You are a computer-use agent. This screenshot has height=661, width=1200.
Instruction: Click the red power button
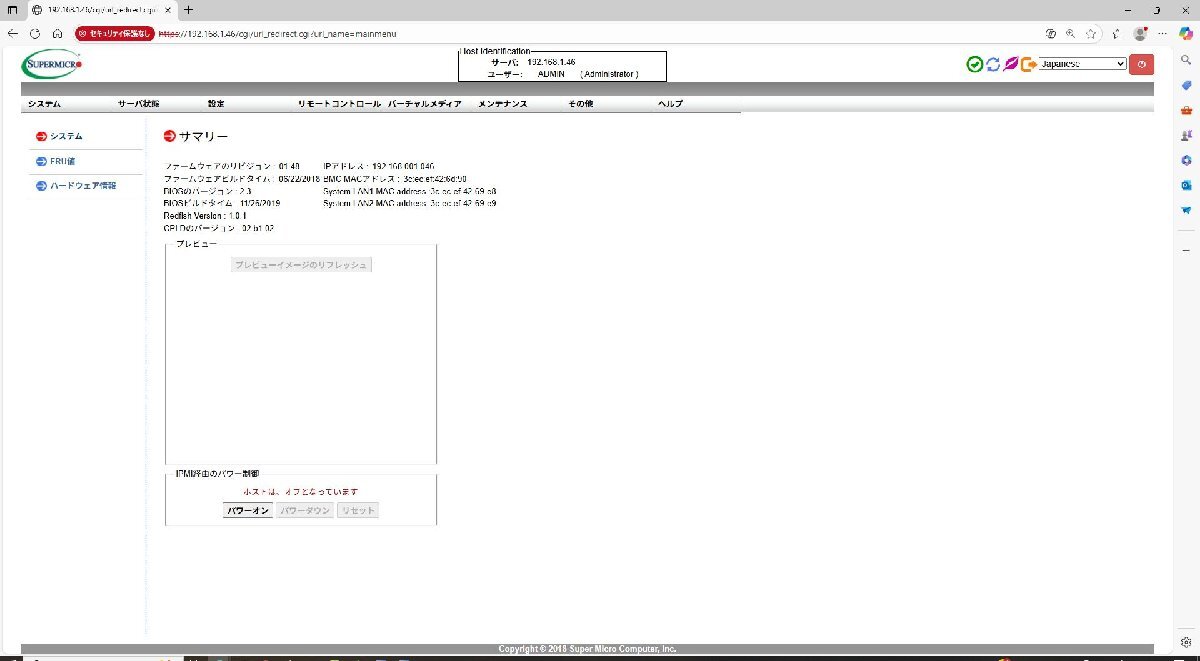pyautogui.click(x=1143, y=64)
